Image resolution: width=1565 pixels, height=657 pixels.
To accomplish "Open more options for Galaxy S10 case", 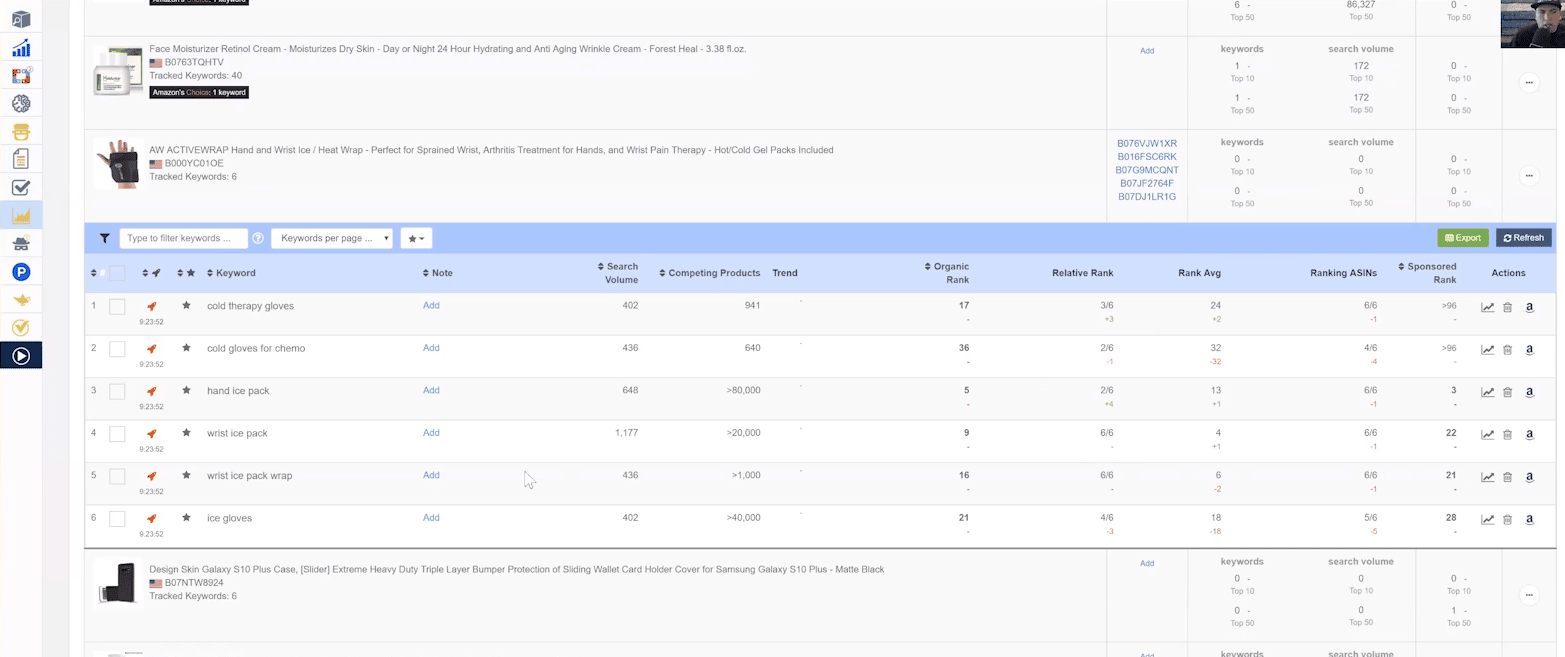I will coord(1529,595).
